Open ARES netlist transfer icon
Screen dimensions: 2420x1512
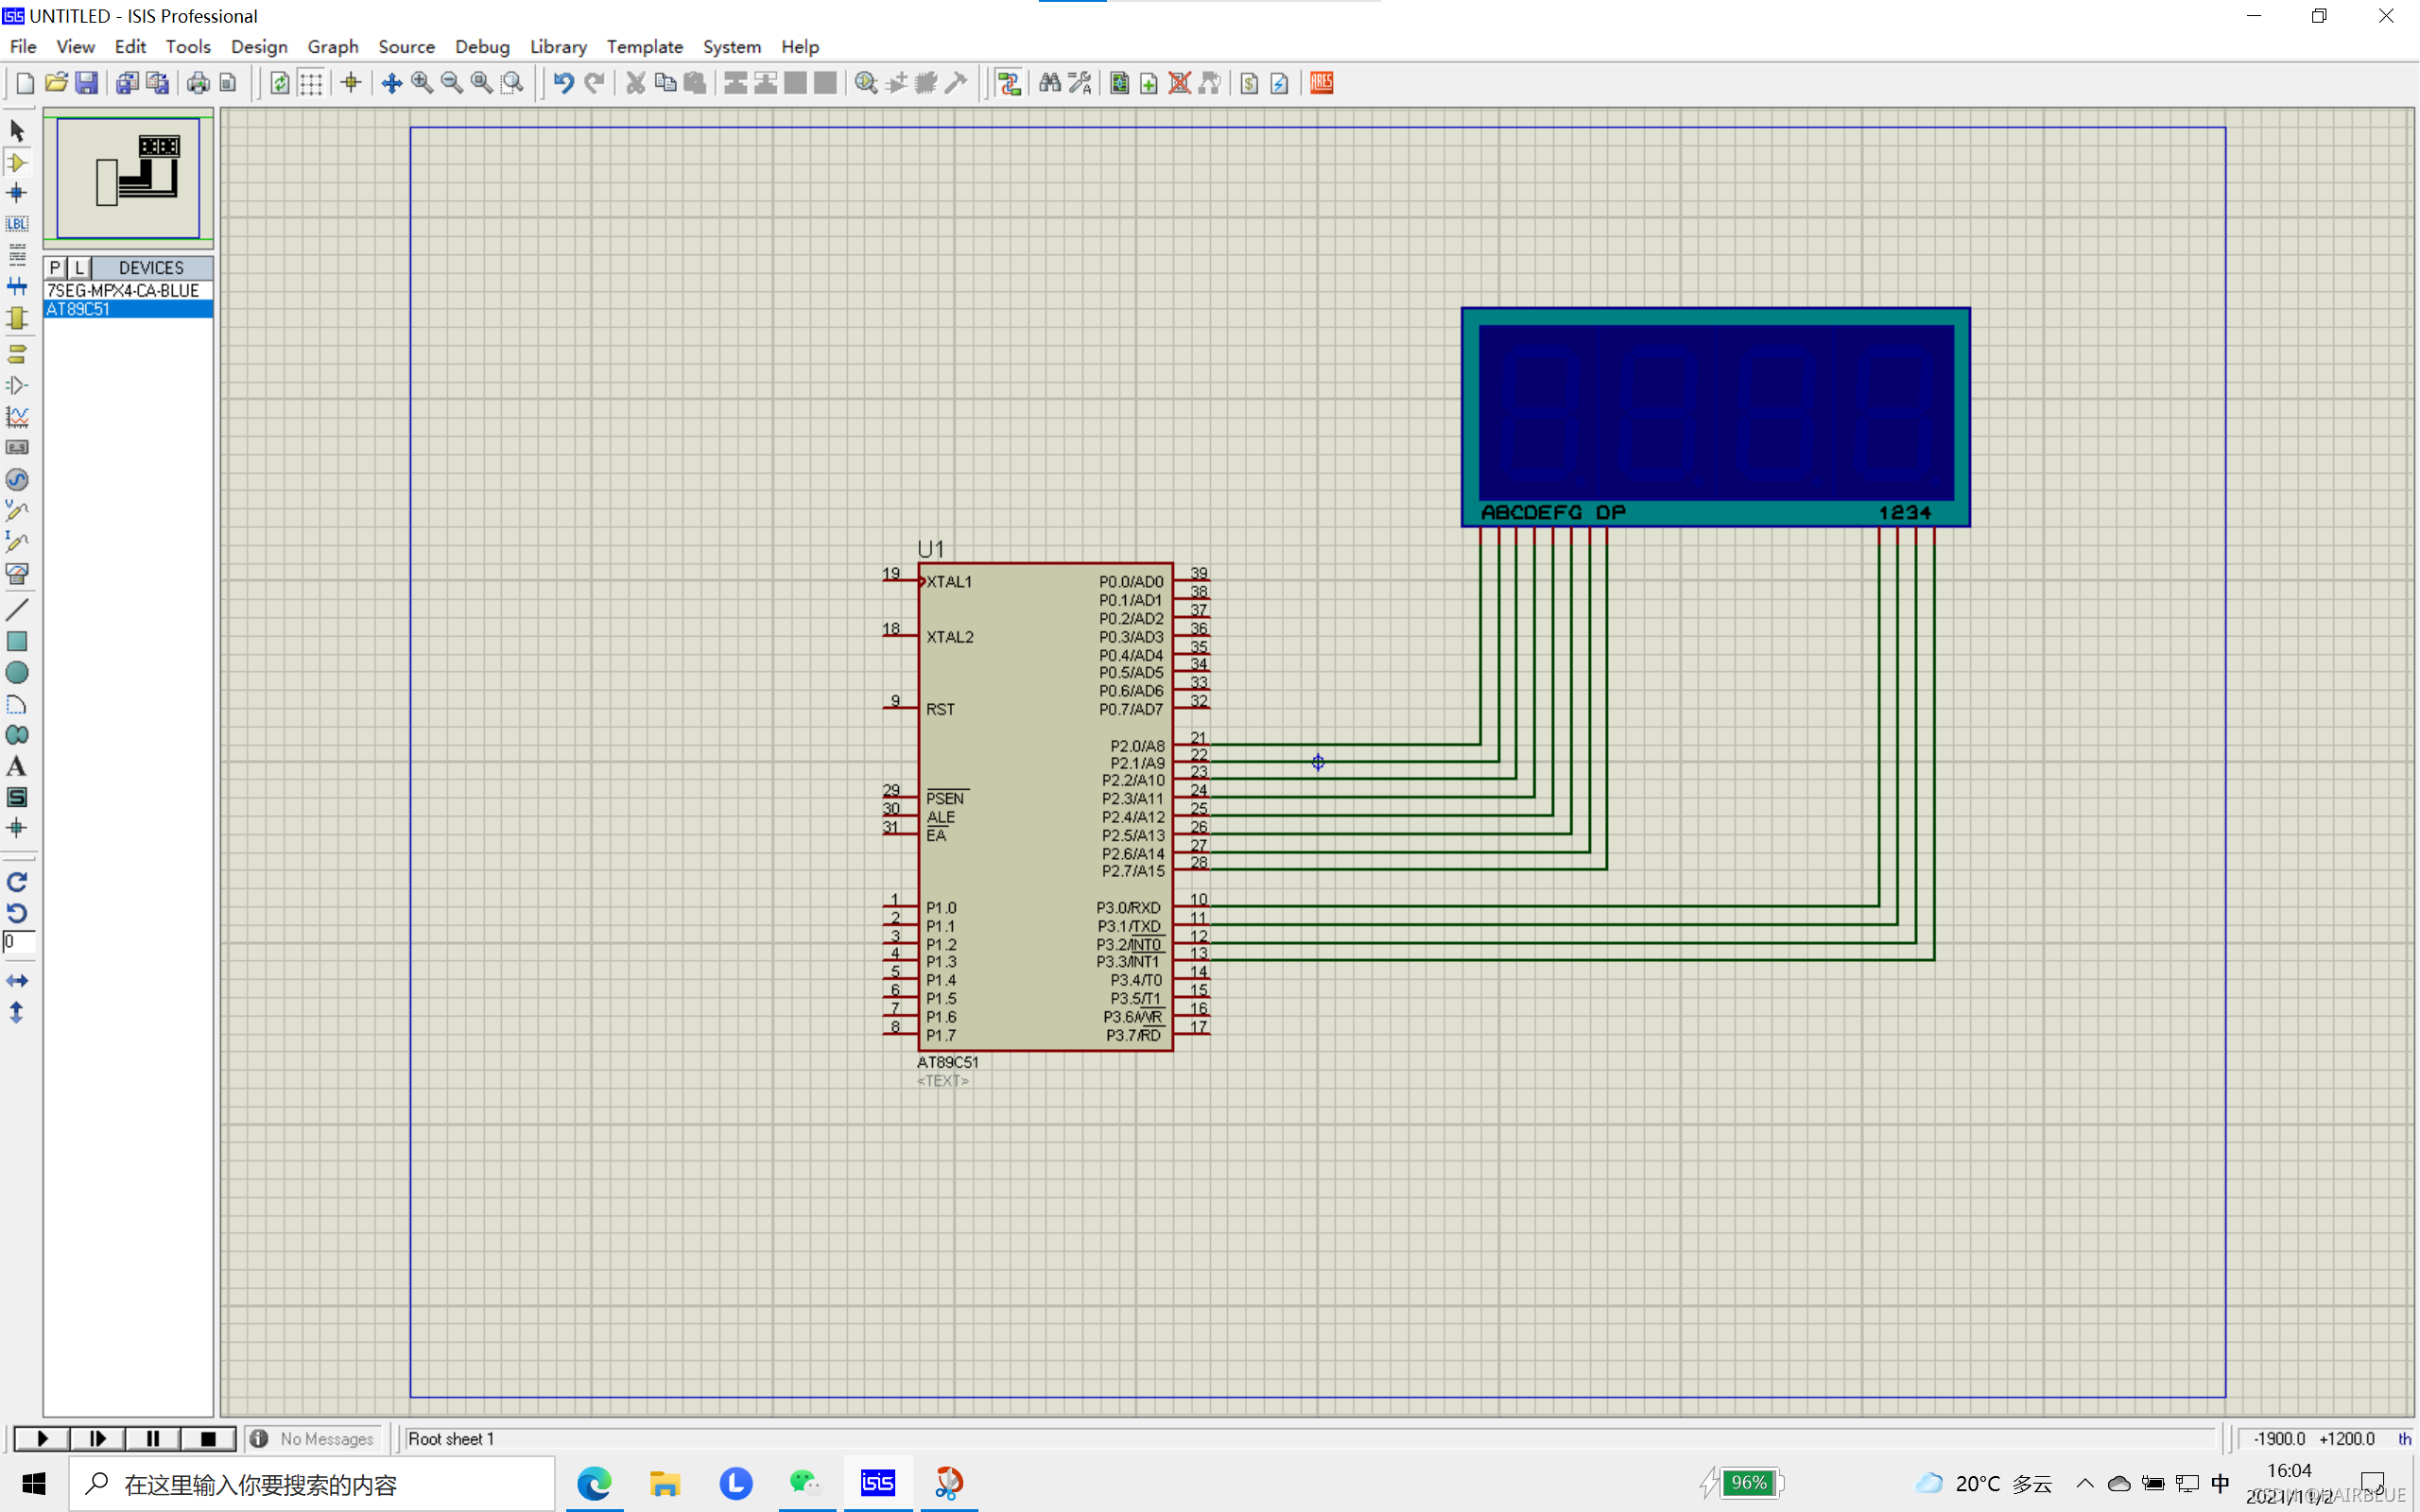pos(1322,83)
